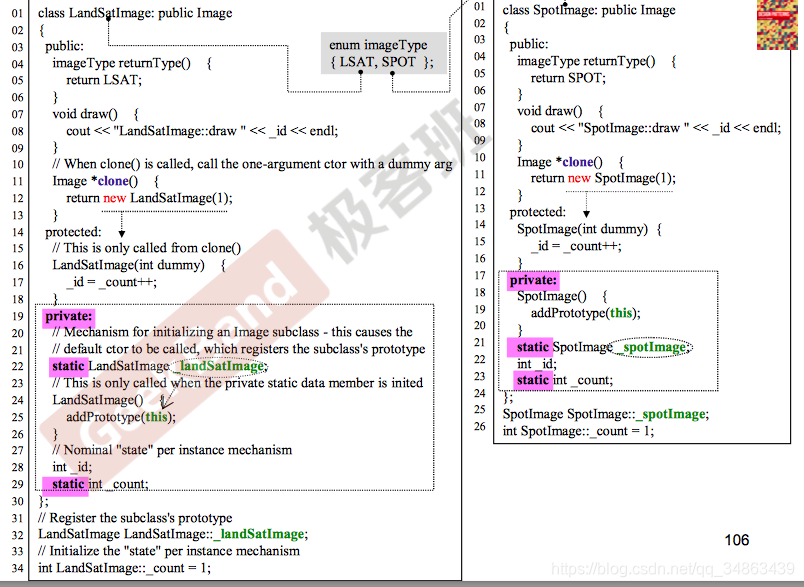The image size is (804, 587).
Task: Click the page number 106
Action: coord(736,540)
